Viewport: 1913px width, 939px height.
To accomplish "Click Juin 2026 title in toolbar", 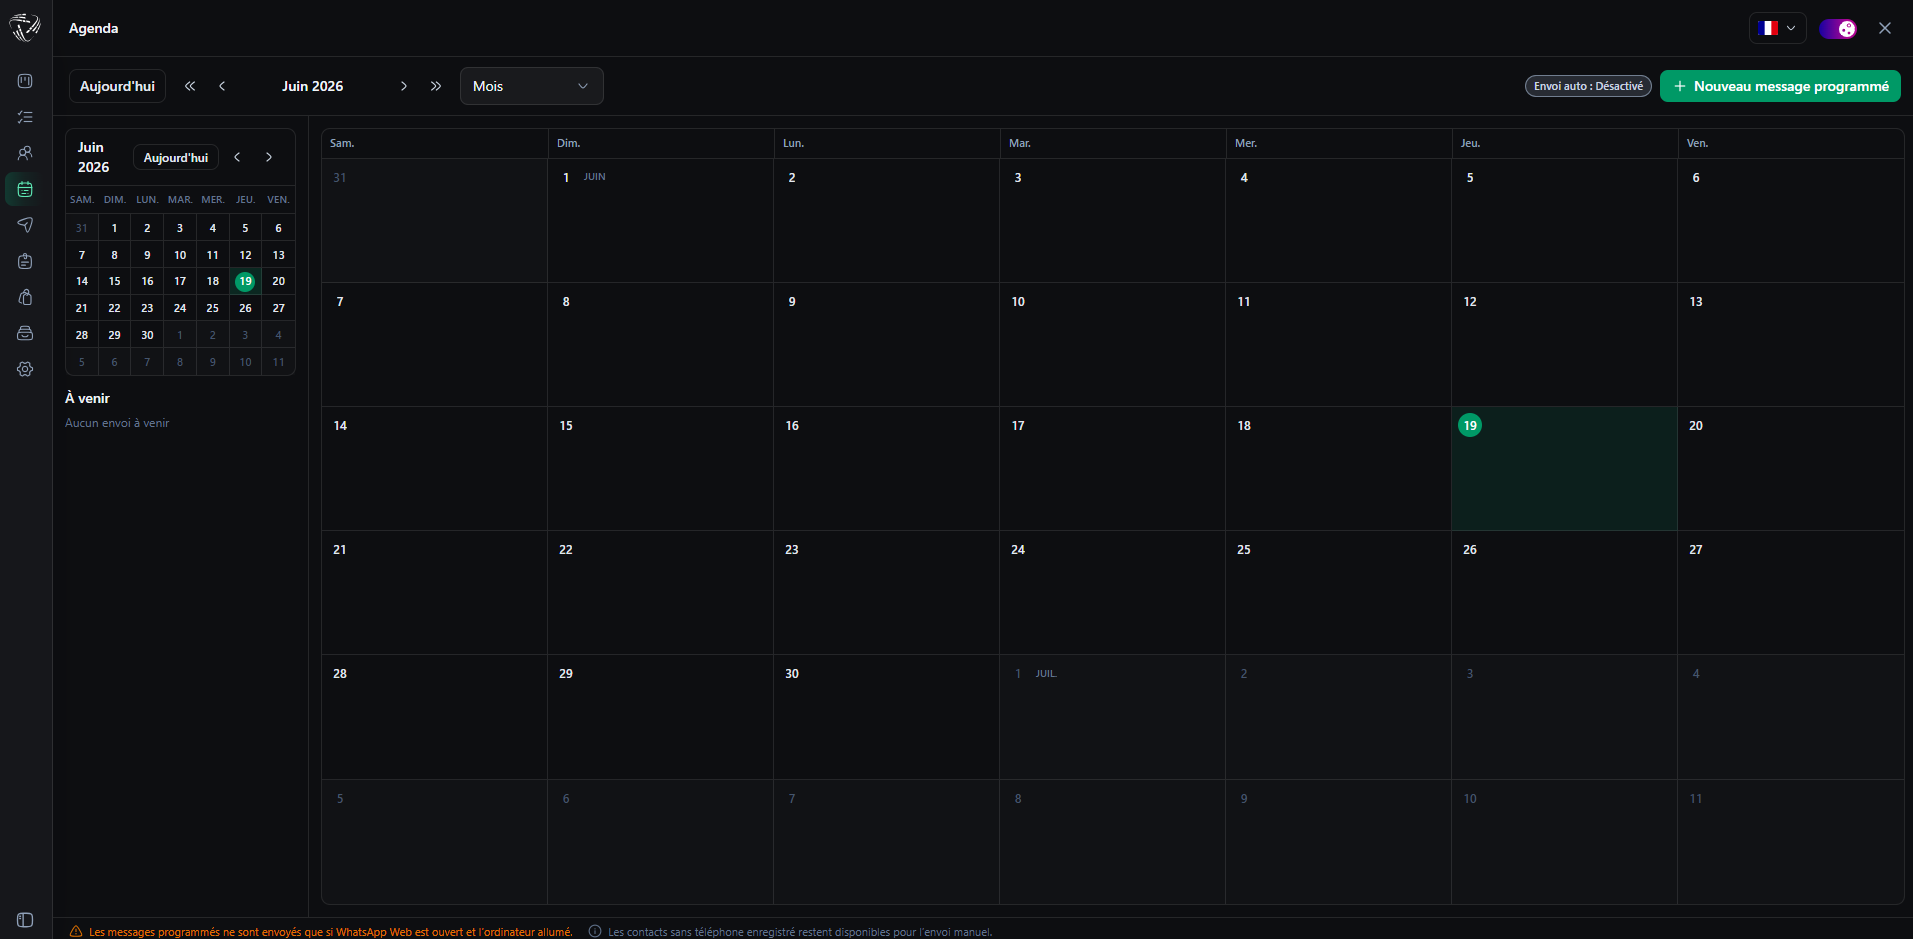I will [x=312, y=86].
